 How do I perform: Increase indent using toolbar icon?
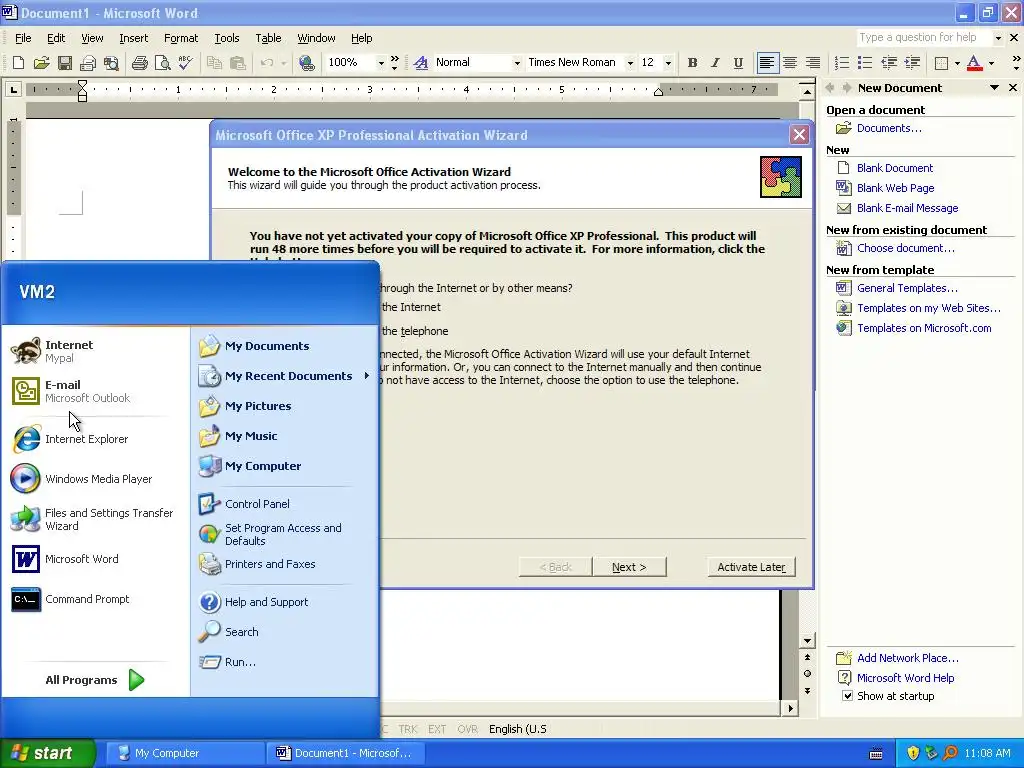tap(912, 63)
